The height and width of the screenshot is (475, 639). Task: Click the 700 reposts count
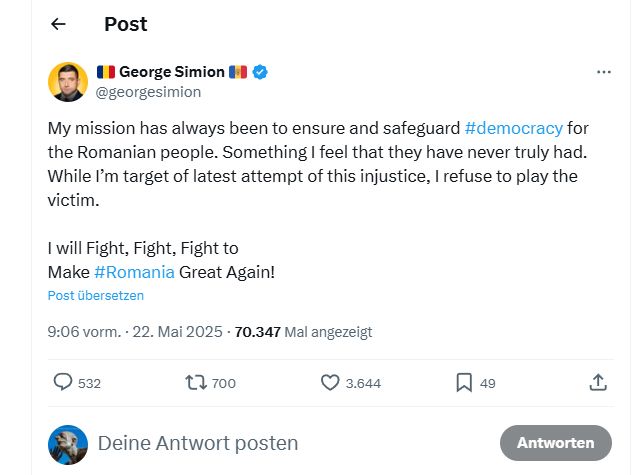[x=224, y=383]
